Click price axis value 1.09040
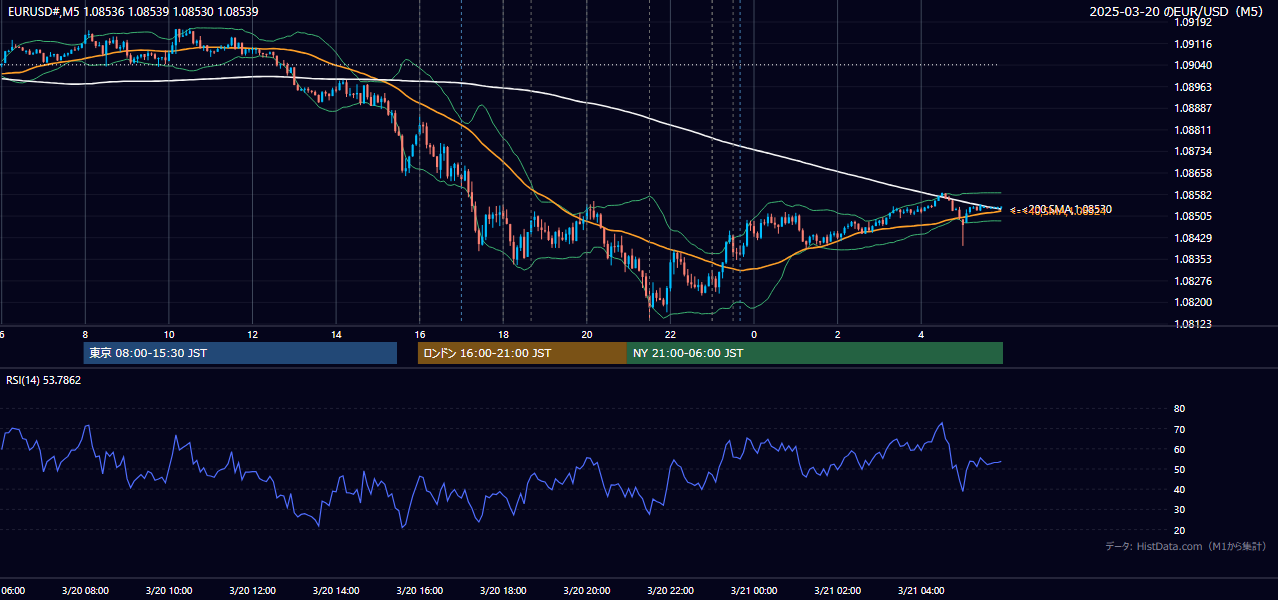 (1194, 65)
